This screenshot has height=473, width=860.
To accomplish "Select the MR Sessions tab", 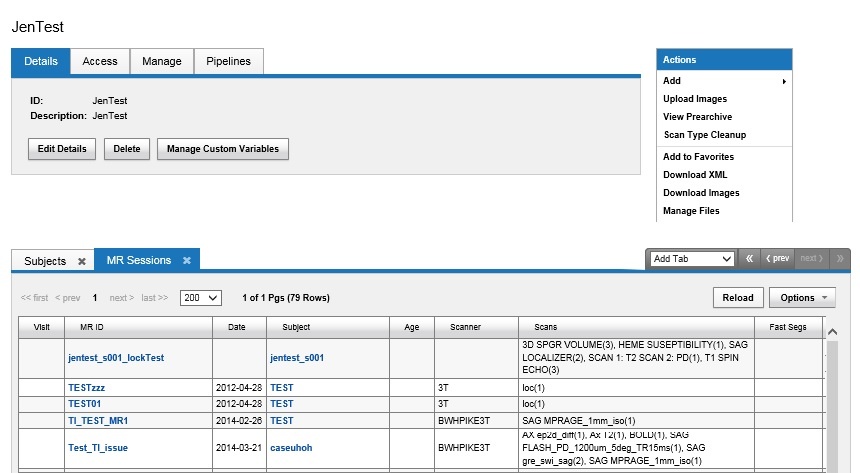I will tap(139, 260).
